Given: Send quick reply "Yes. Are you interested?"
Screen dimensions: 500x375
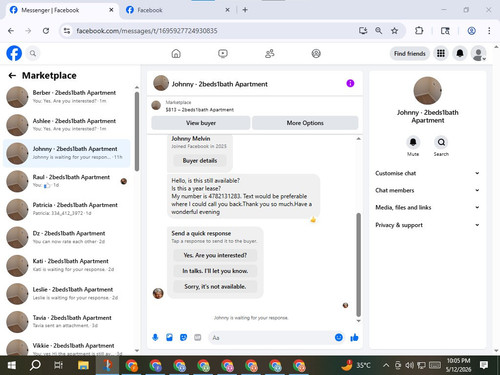Looking at the screenshot, I should pyautogui.click(x=215, y=255).
